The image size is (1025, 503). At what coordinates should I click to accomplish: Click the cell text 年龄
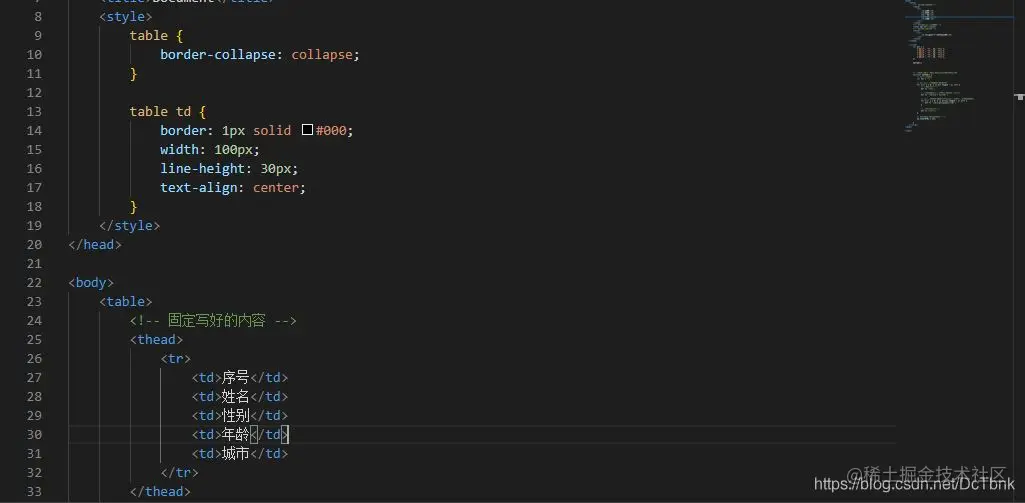235,434
